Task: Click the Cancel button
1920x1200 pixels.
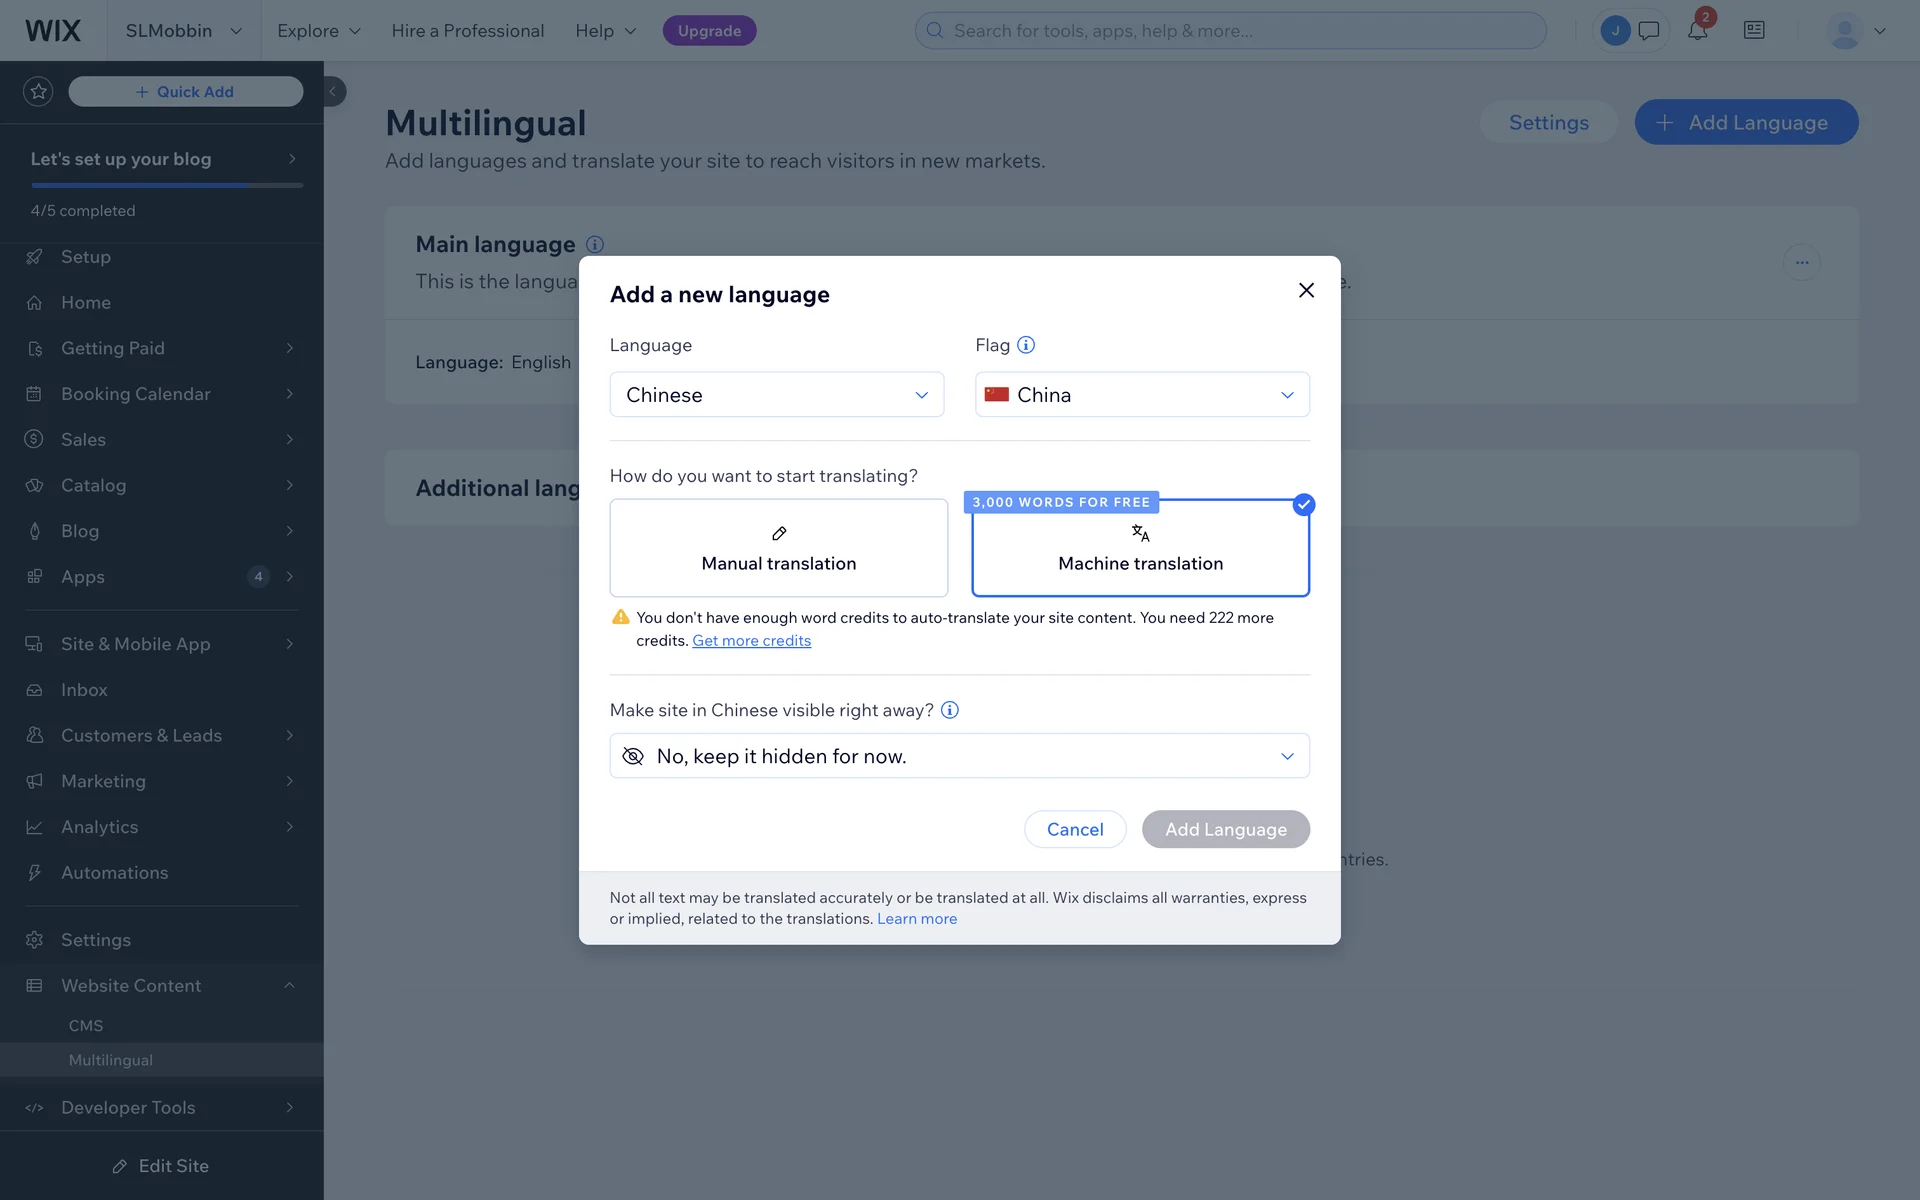Action: coord(1075,829)
